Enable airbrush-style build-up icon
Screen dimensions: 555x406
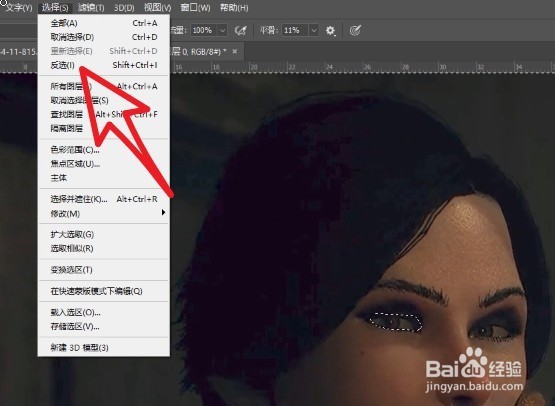[241, 30]
